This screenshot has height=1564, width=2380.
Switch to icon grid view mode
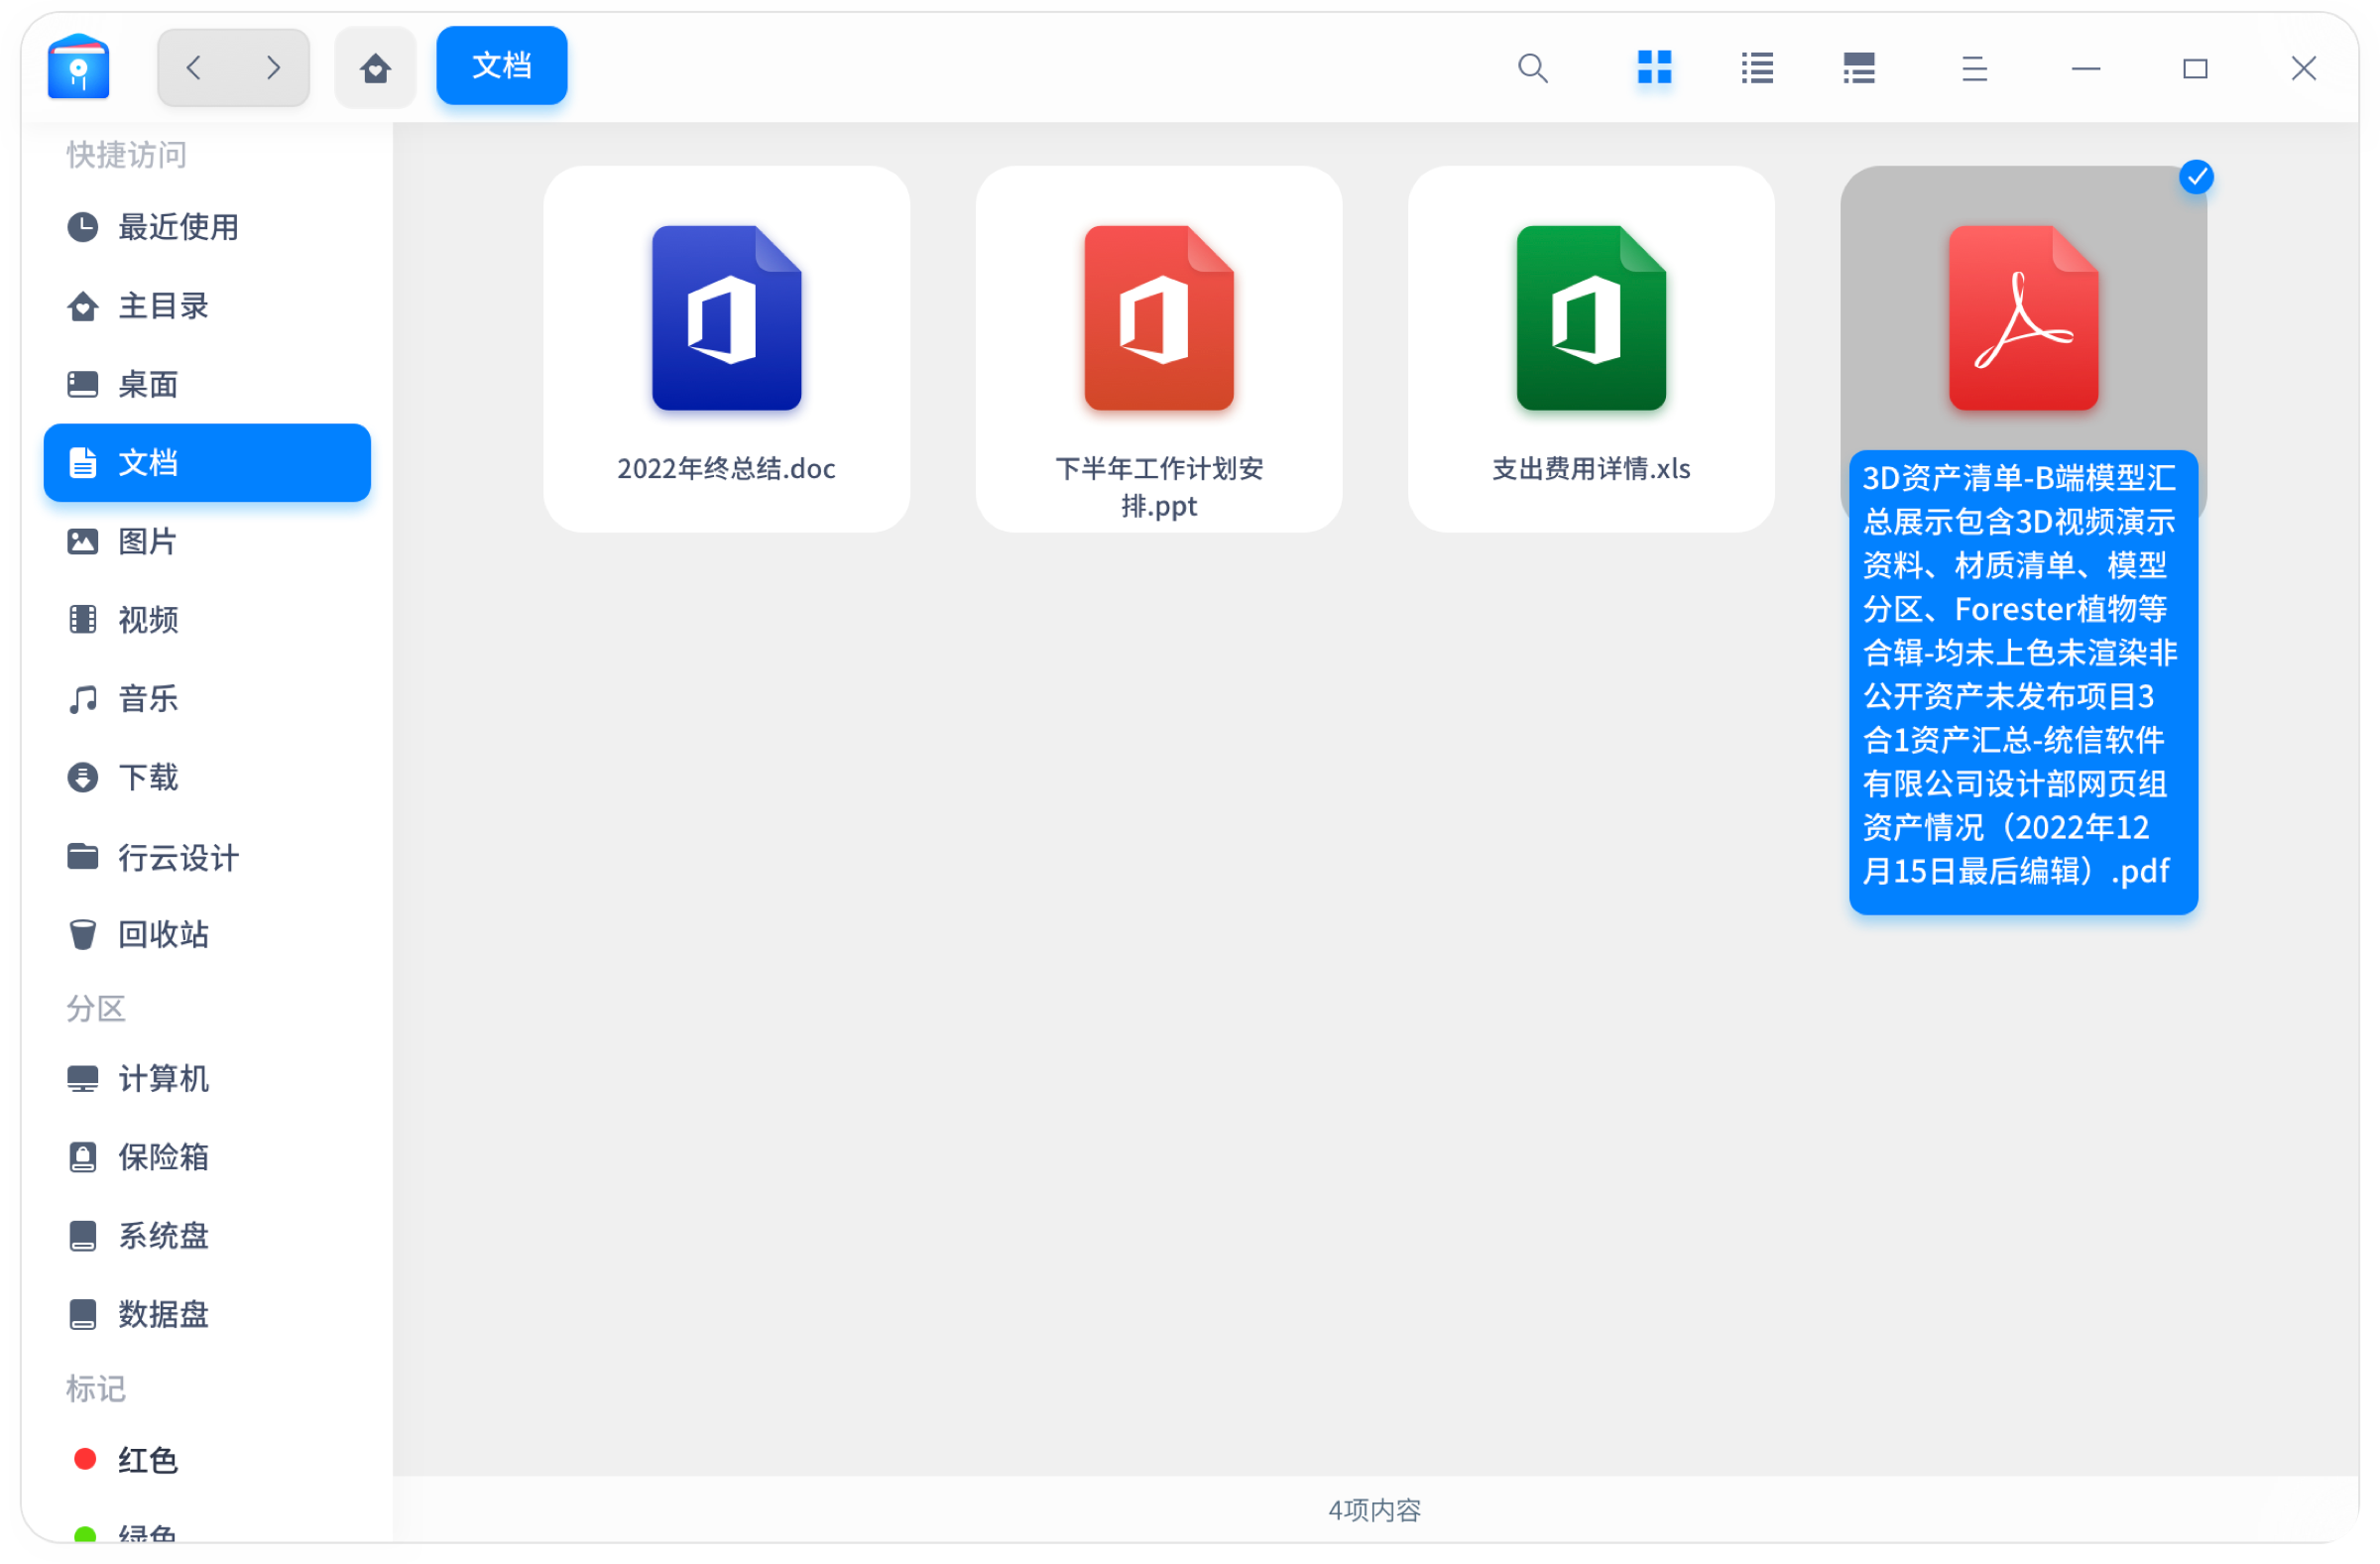[x=1654, y=68]
